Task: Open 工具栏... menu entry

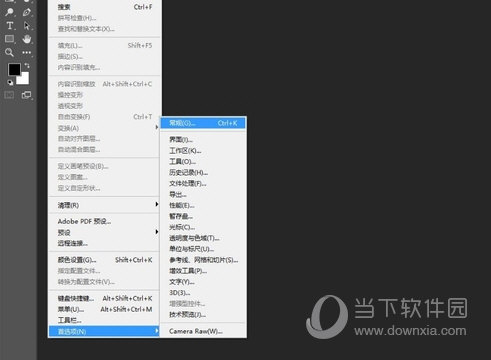Action: [x=105, y=320]
